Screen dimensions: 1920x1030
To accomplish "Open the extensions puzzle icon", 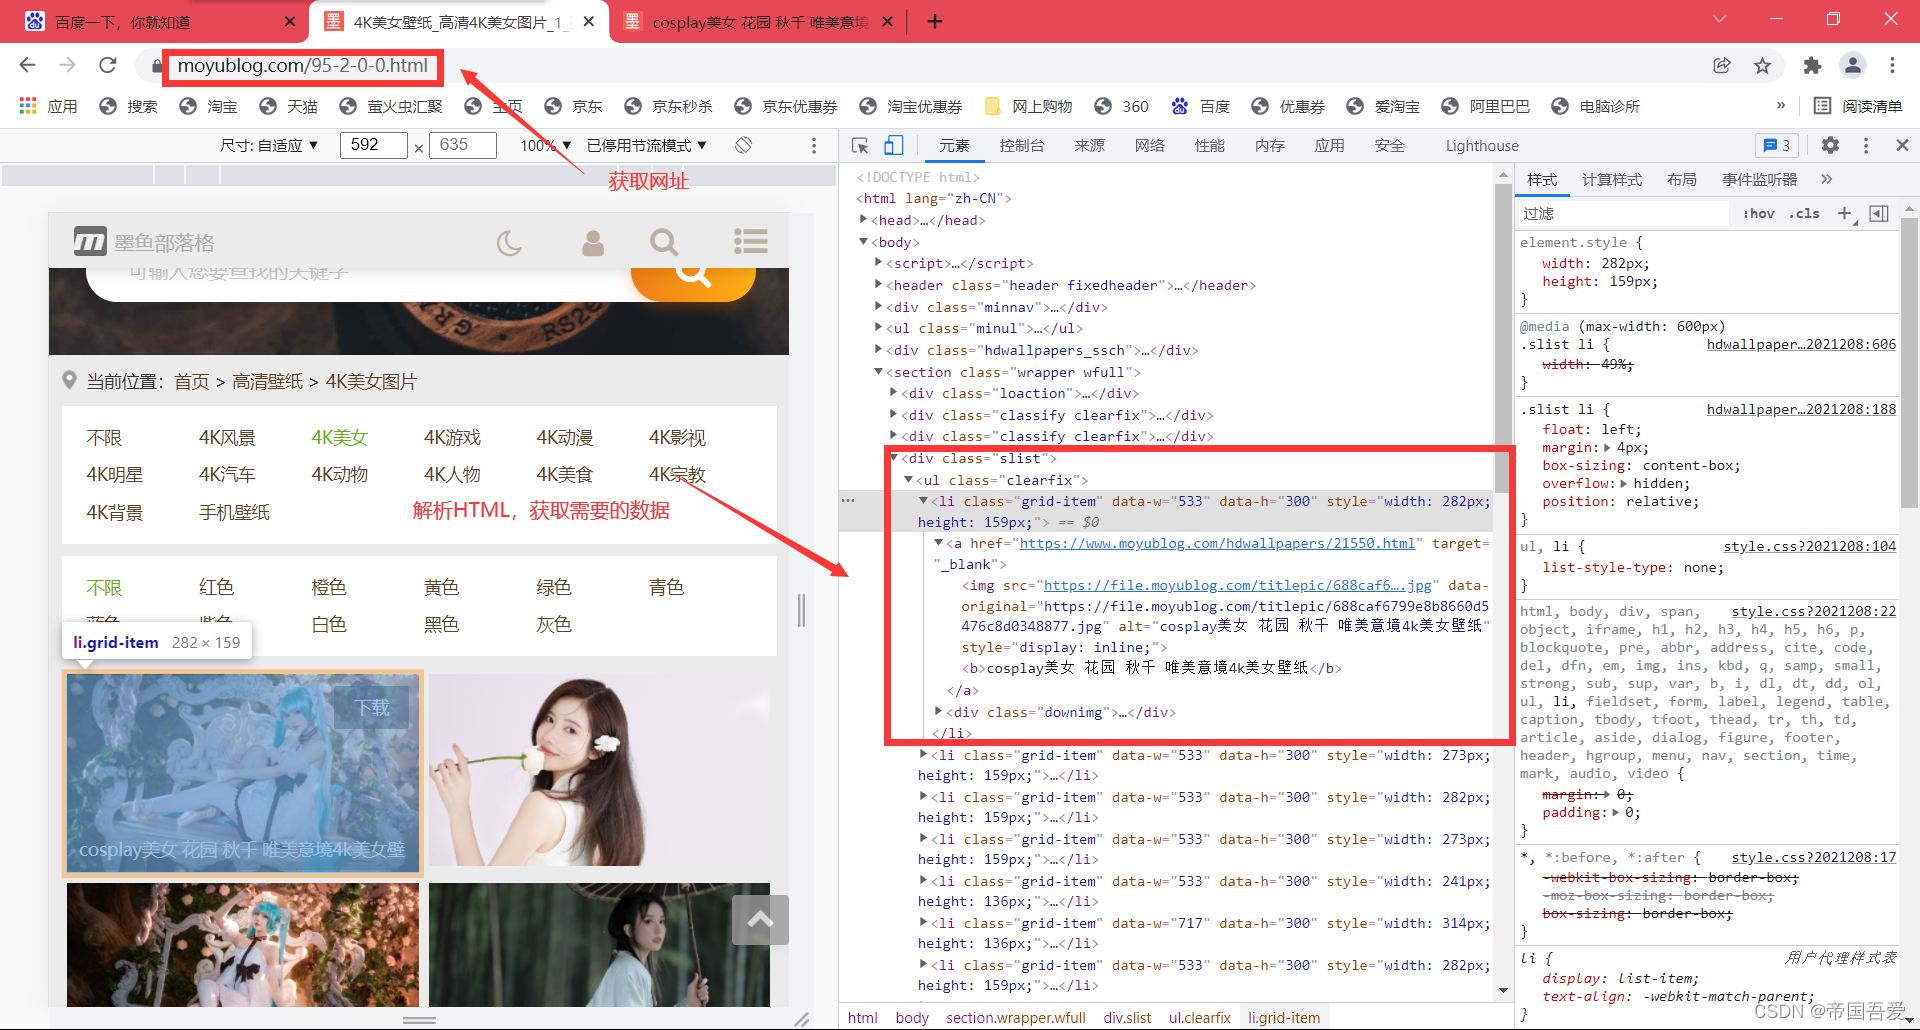I will 1812,65.
